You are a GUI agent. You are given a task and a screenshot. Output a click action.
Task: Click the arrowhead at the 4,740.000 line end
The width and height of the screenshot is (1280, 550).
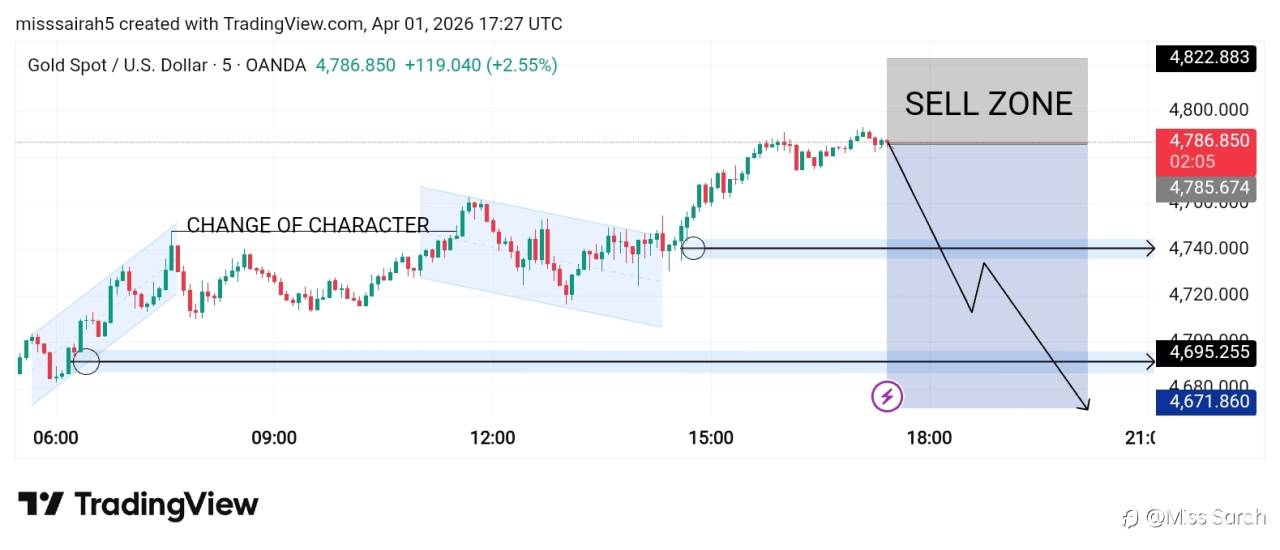(x=1150, y=248)
